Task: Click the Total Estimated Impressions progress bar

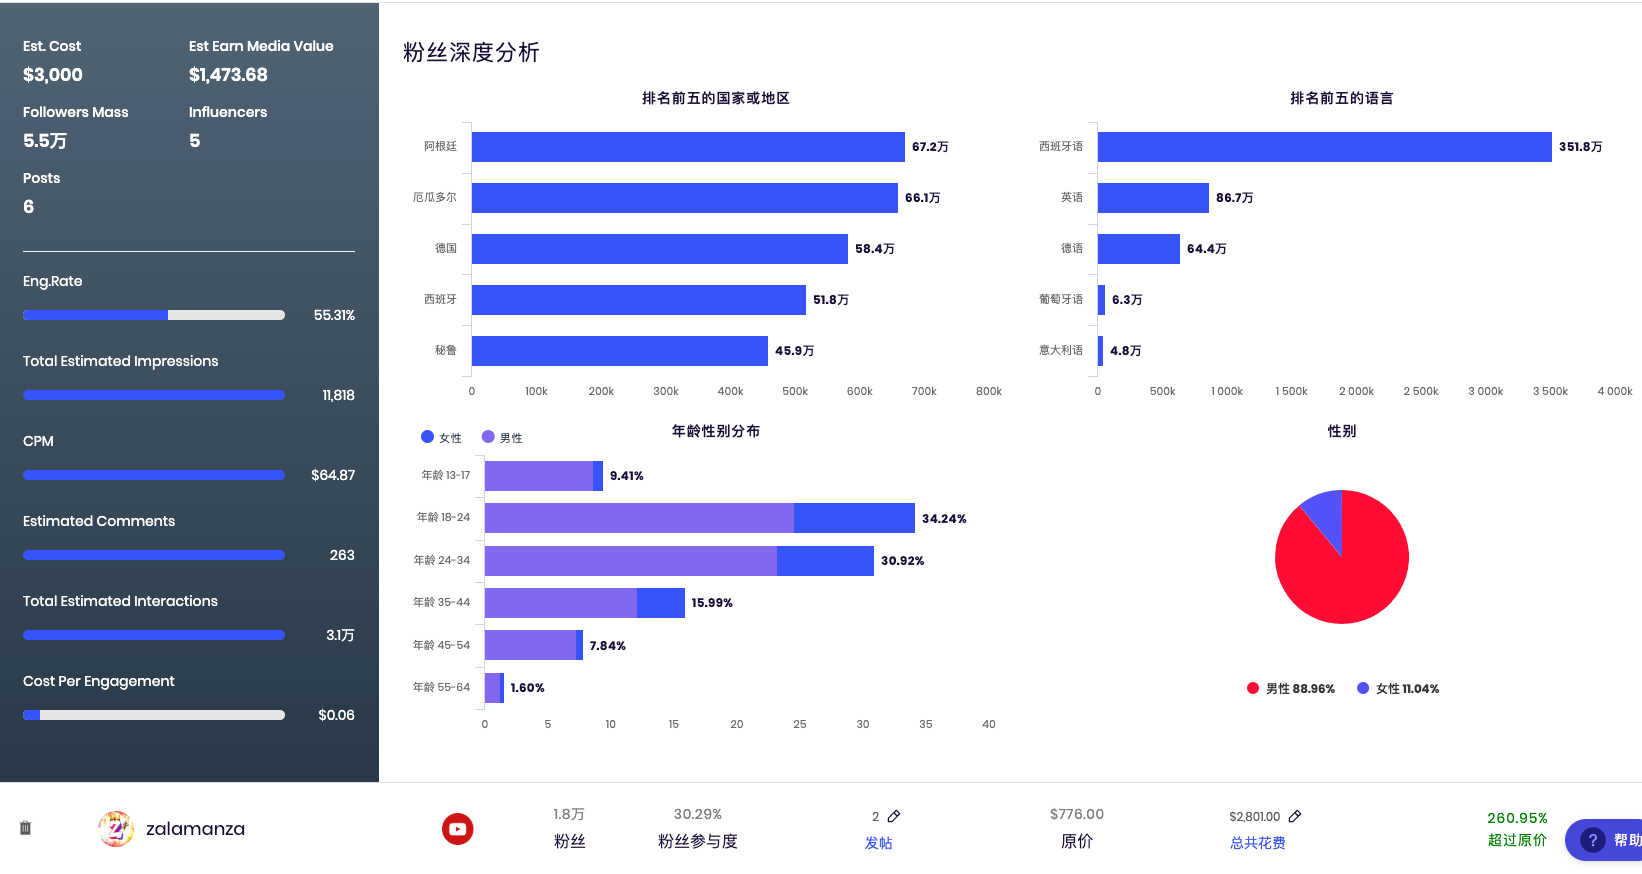Action: coord(154,395)
